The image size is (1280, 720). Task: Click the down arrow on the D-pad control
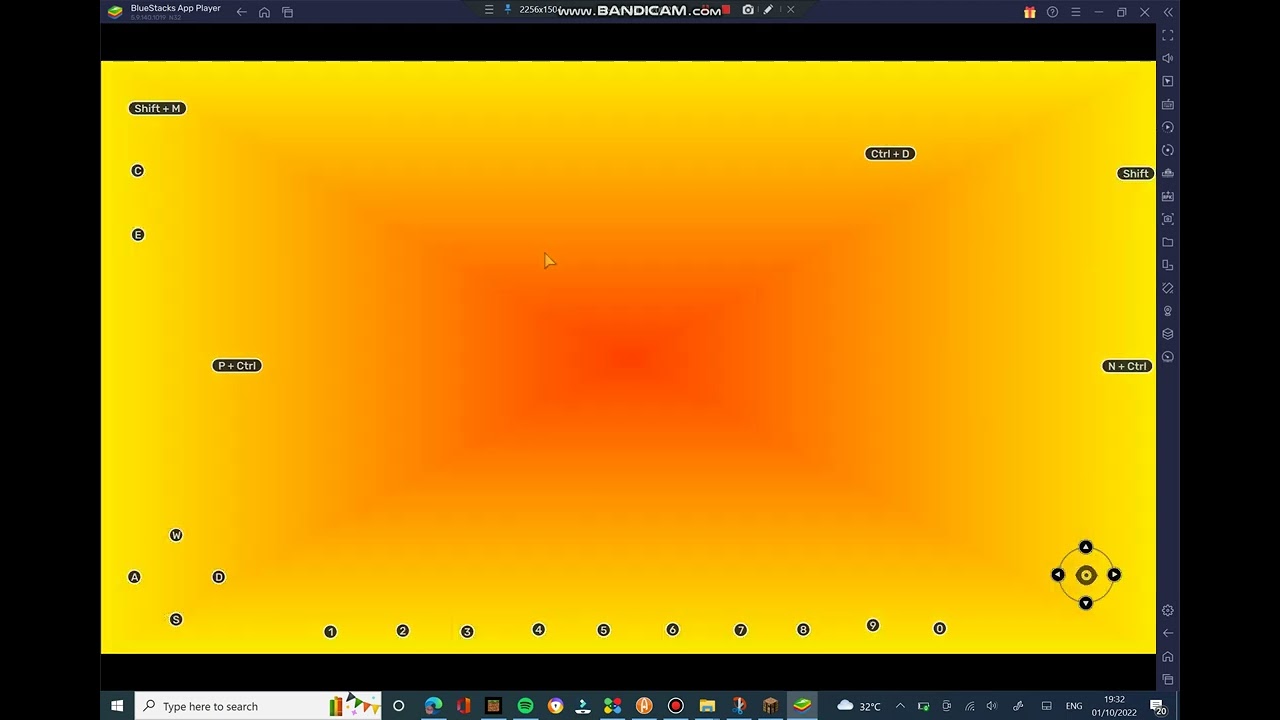[x=1086, y=603]
